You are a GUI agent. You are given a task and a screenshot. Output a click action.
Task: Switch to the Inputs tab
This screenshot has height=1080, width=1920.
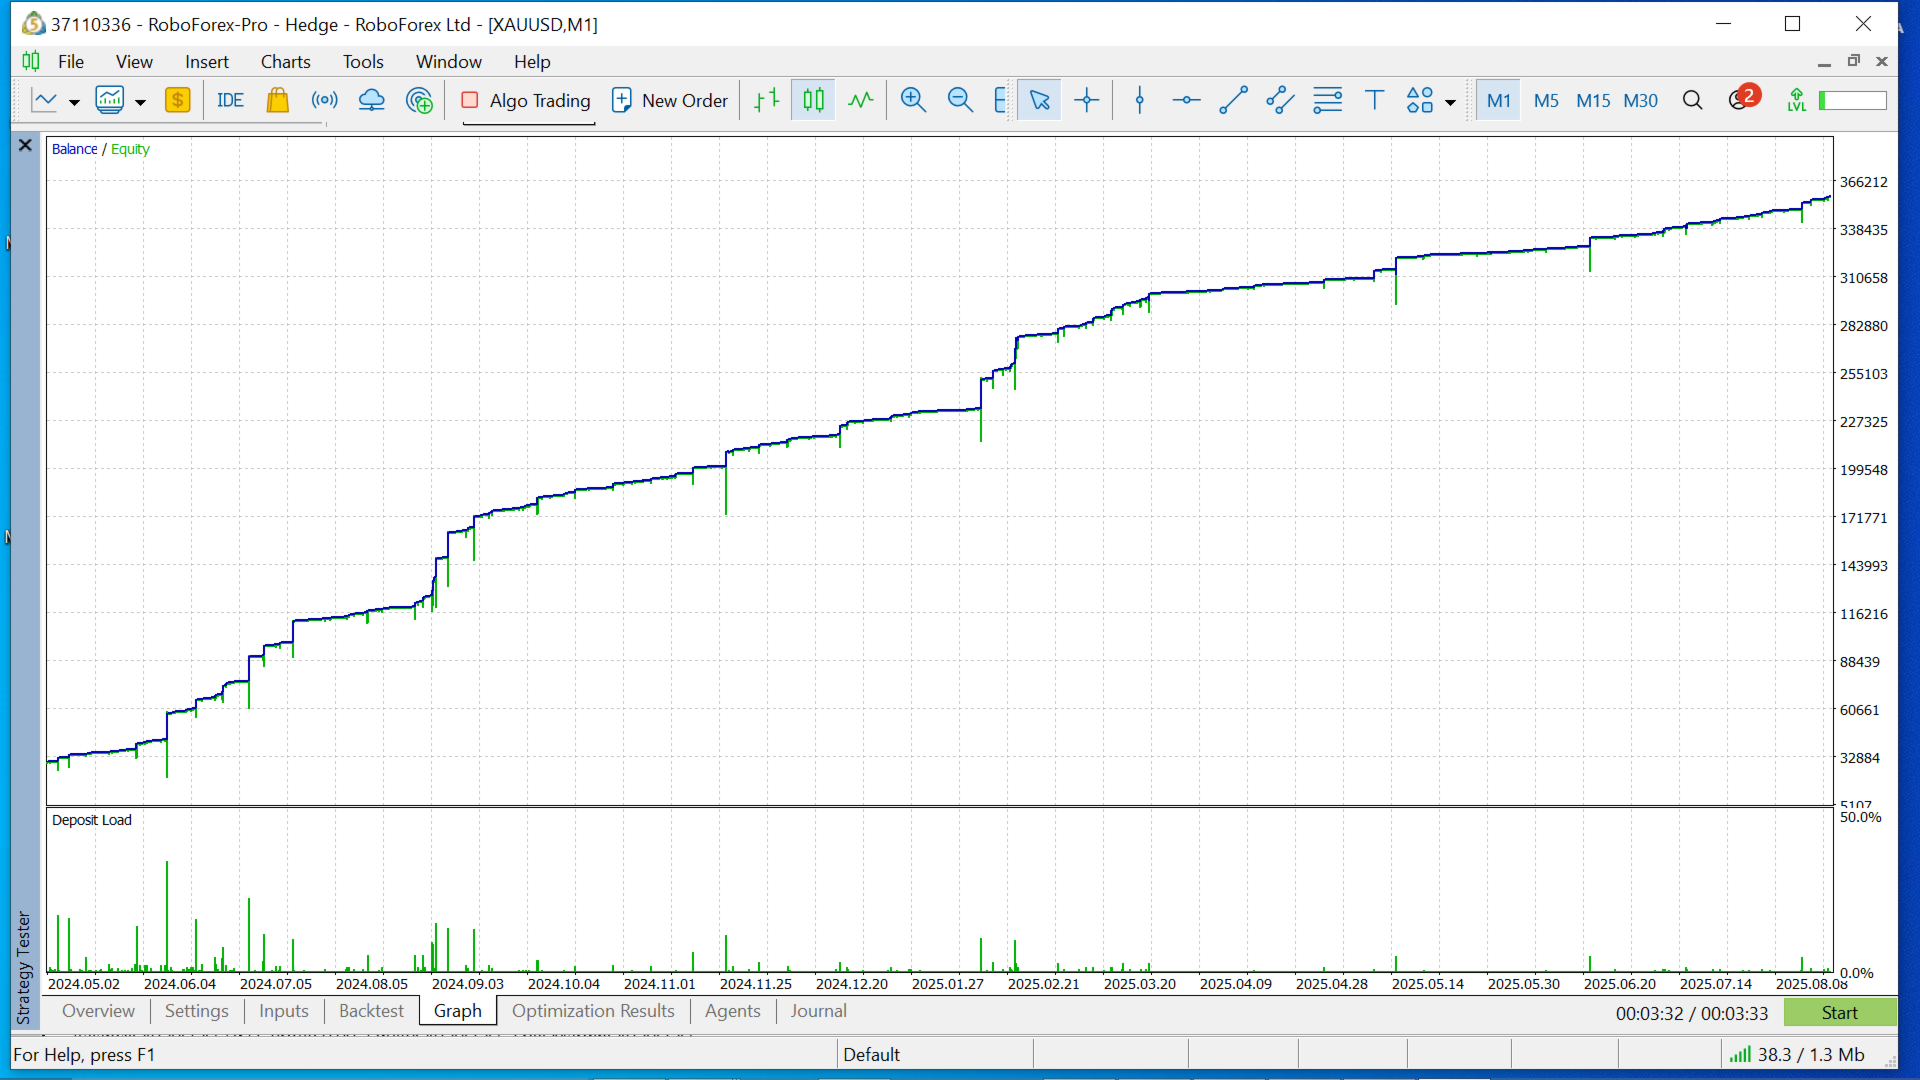[x=284, y=1011]
